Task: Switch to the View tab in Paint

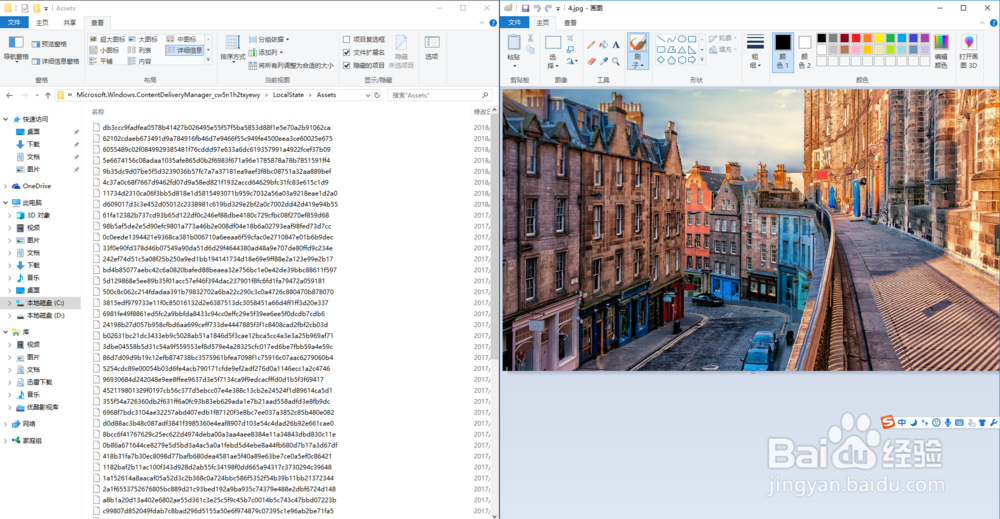Action: pyautogui.click(x=570, y=22)
